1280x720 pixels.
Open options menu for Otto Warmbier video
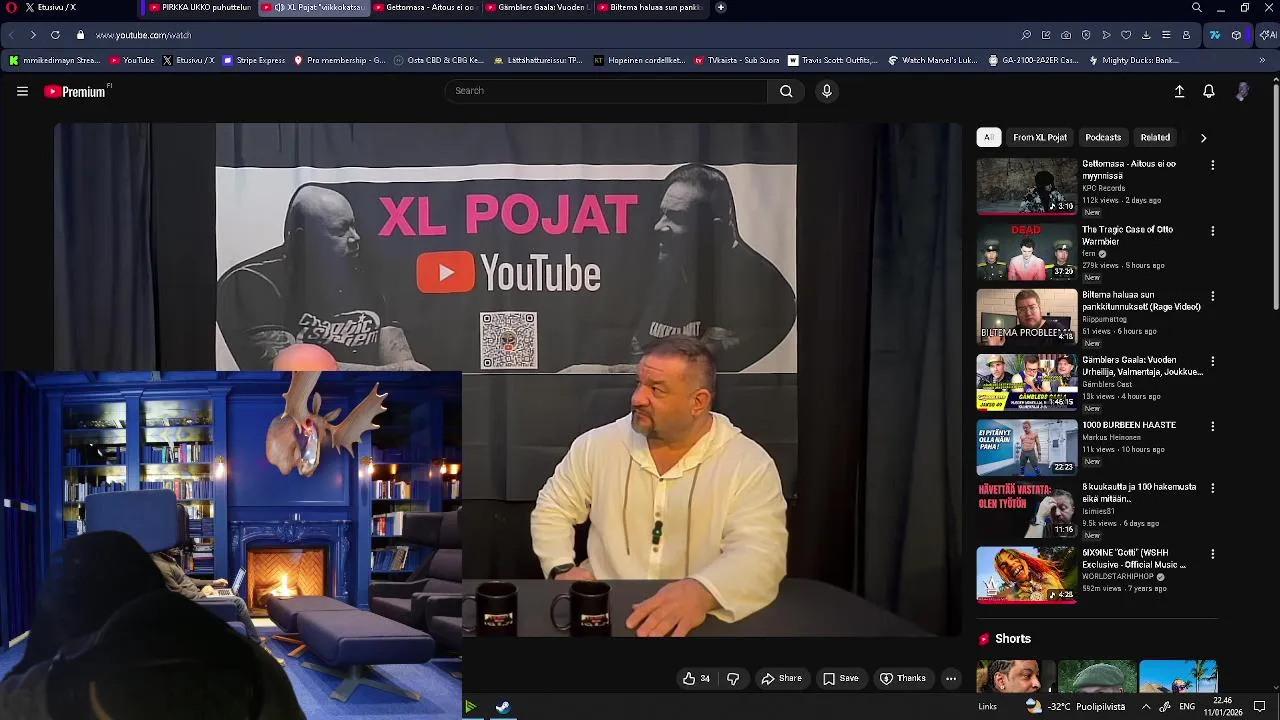[1212, 231]
